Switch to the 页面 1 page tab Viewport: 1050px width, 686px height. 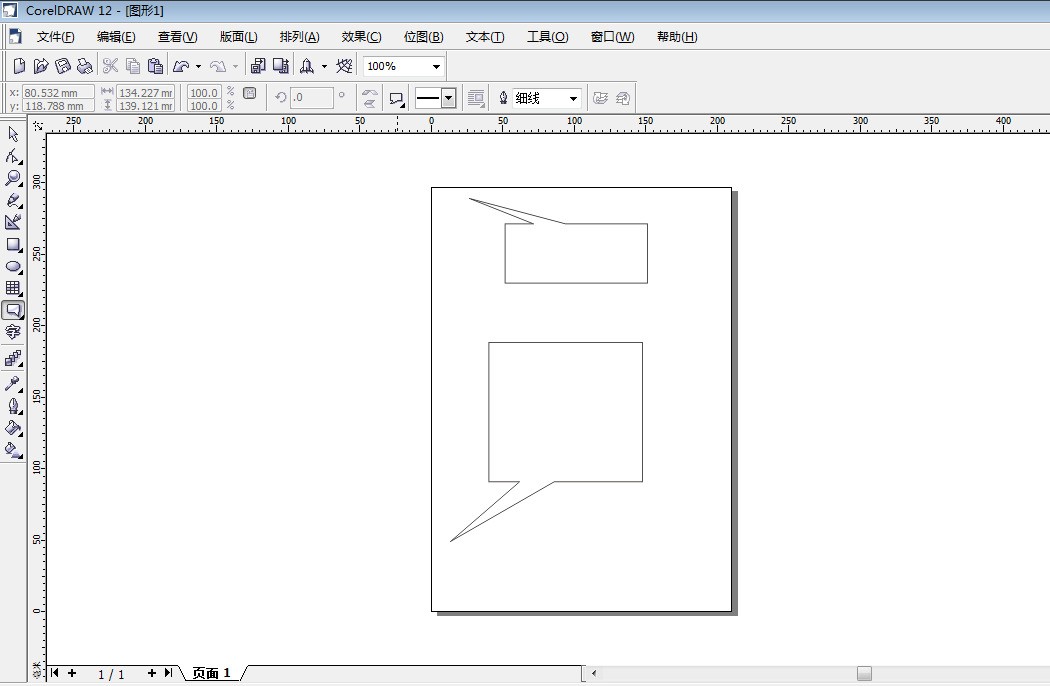tap(211, 674)
